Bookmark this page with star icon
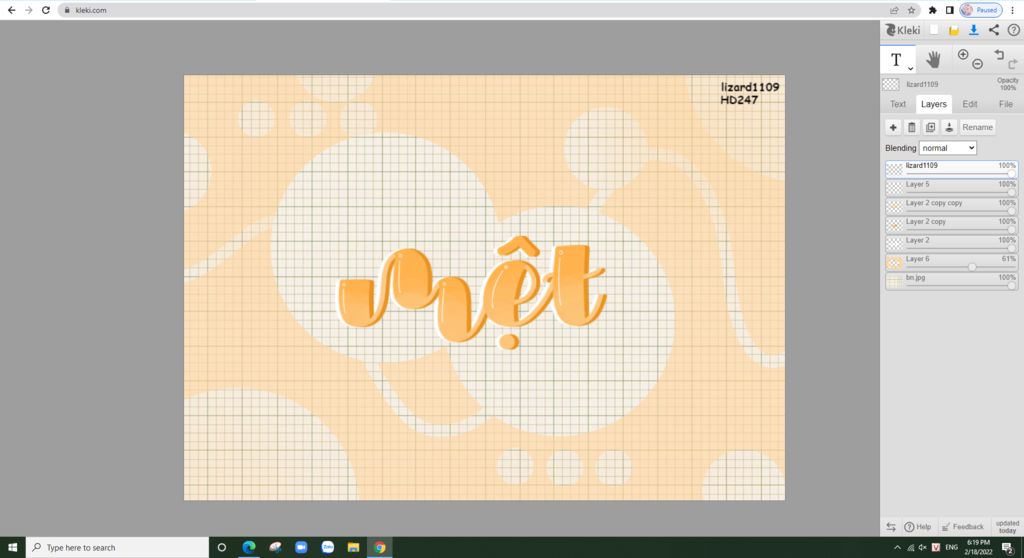1024x558 pixels. coord(912,10)
